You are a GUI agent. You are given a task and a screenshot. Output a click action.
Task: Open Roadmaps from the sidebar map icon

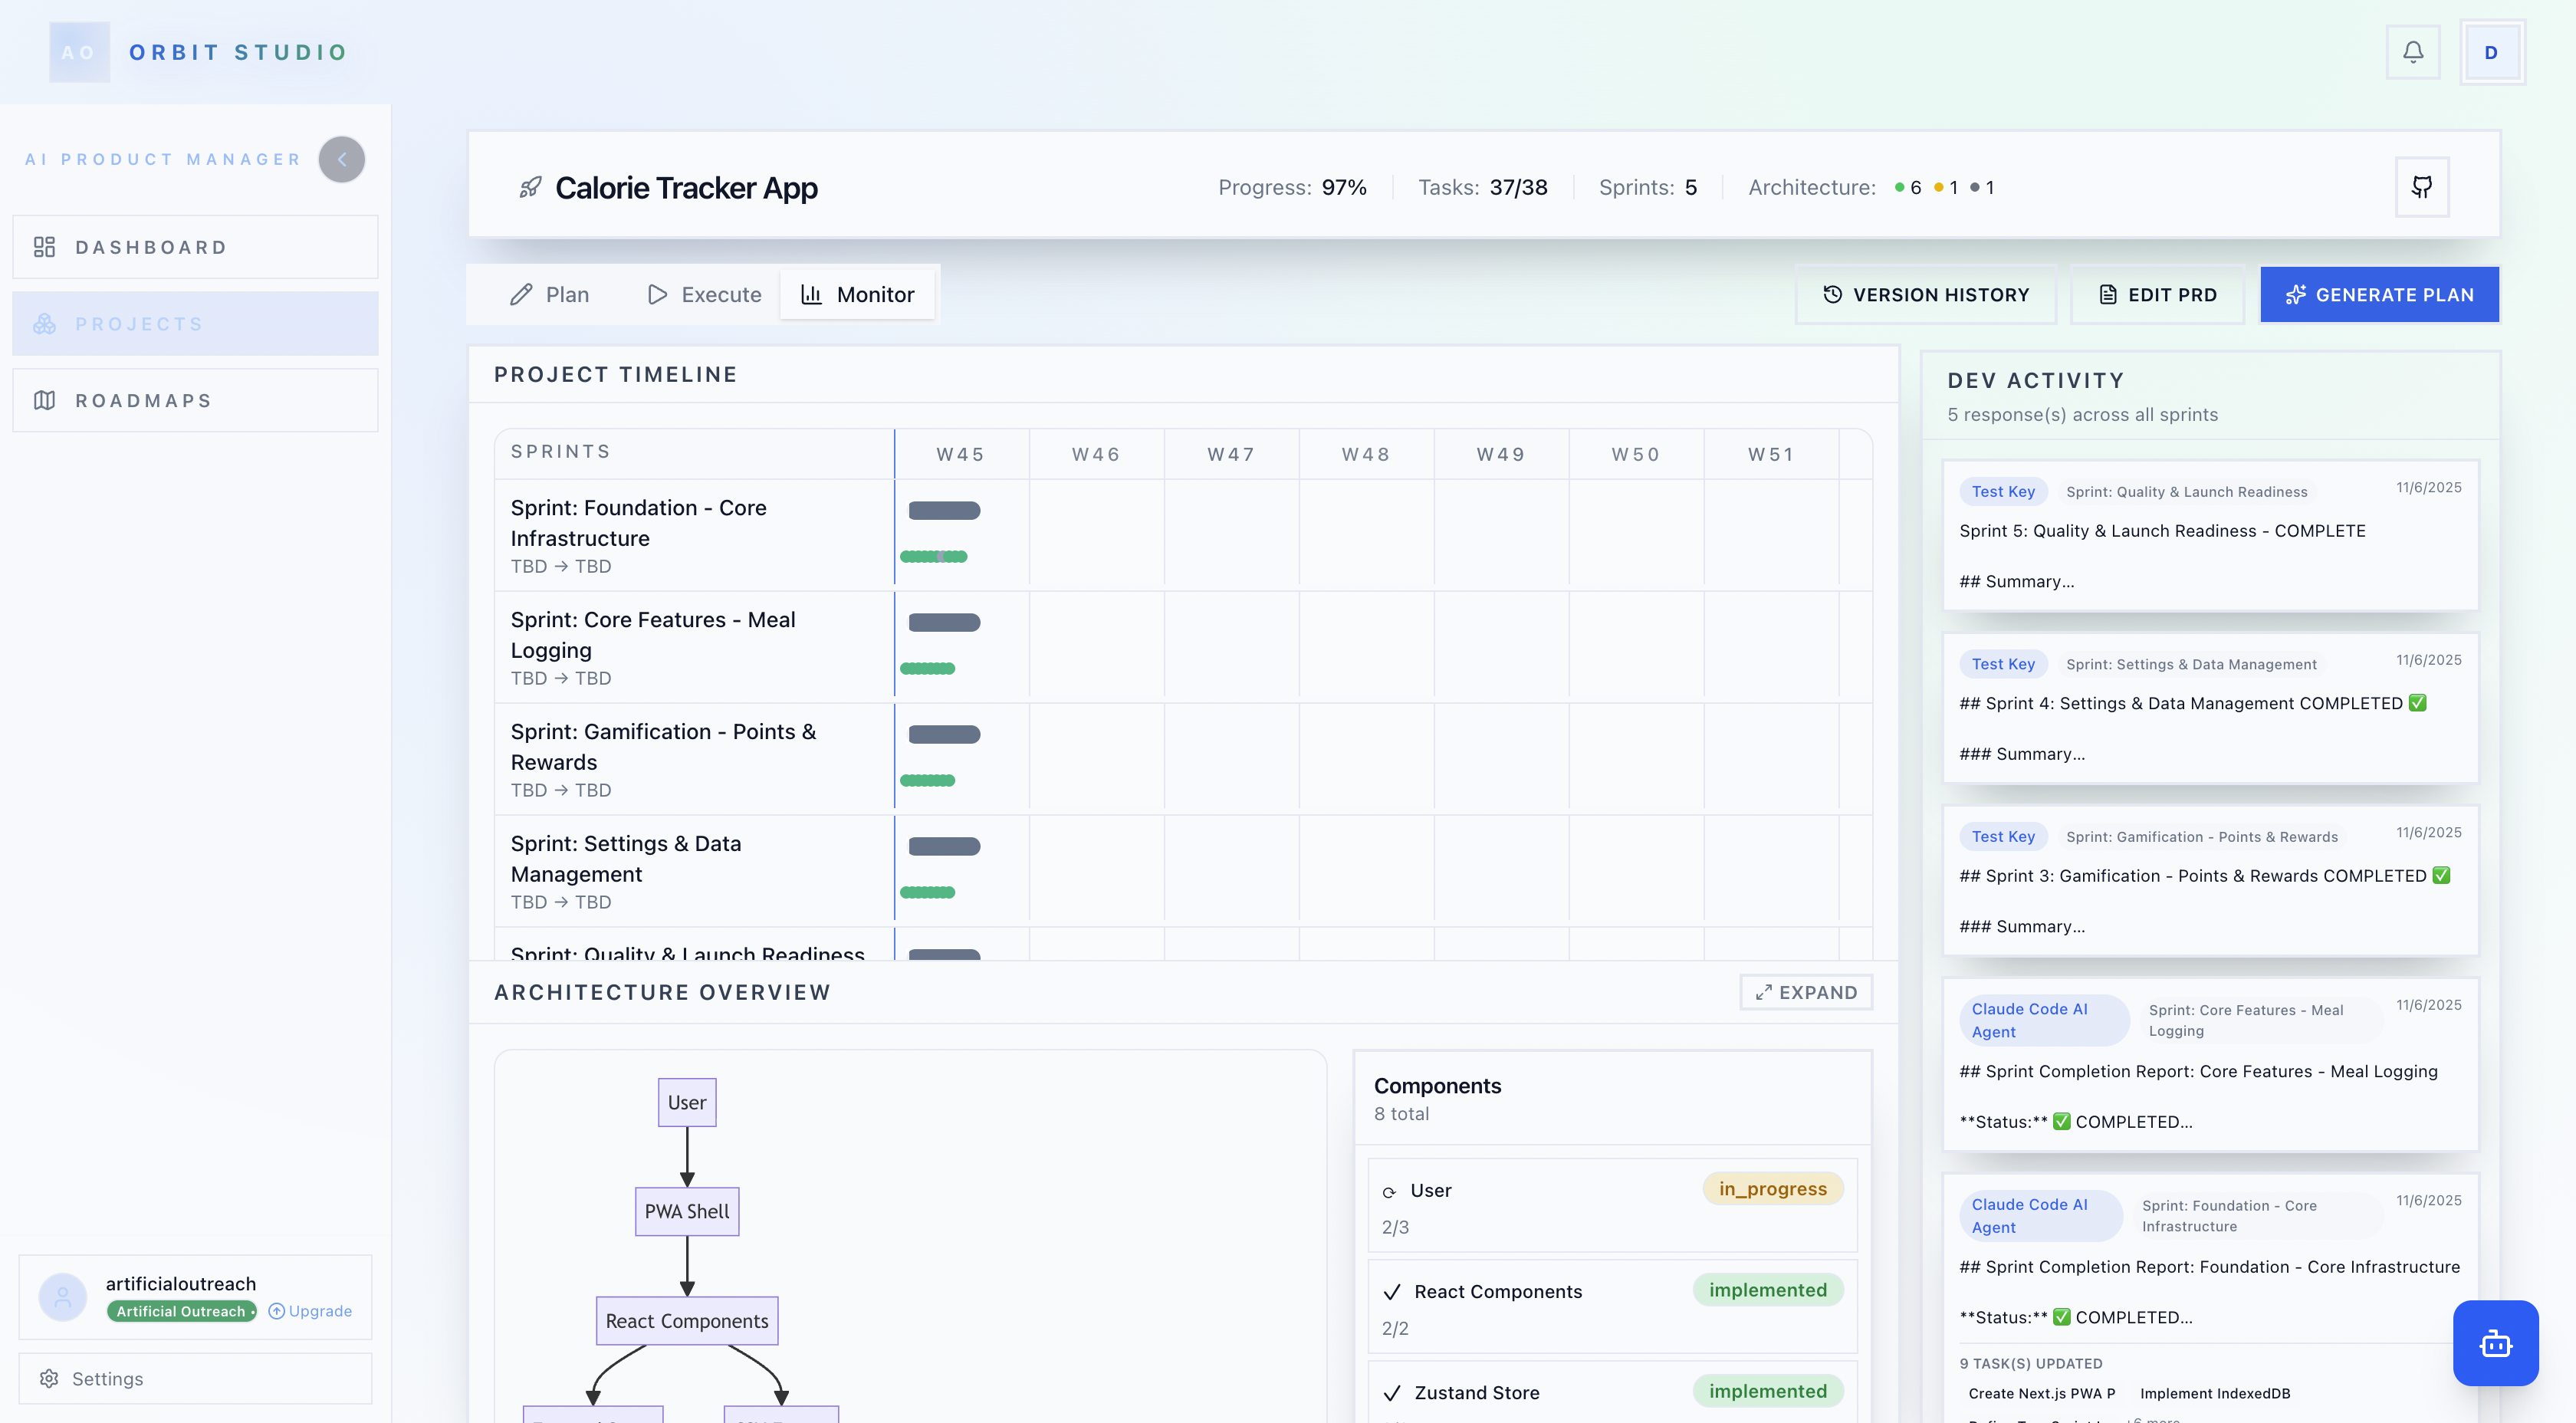point(44,400)
